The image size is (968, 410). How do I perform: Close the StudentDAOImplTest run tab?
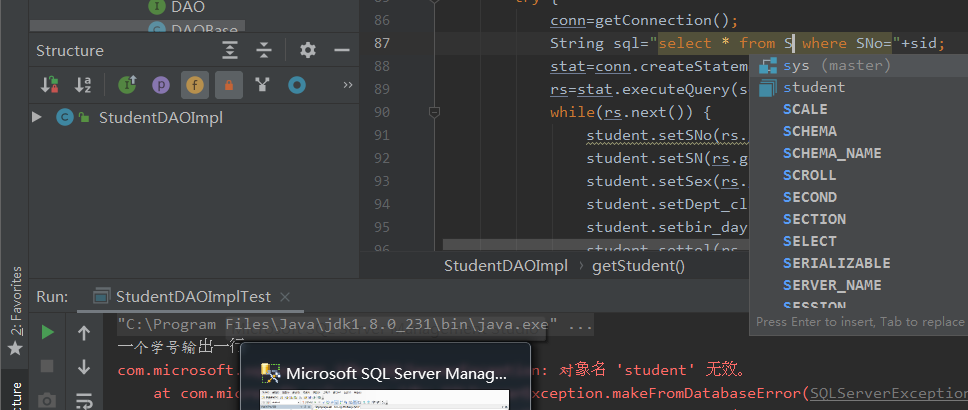click(284, 297)
